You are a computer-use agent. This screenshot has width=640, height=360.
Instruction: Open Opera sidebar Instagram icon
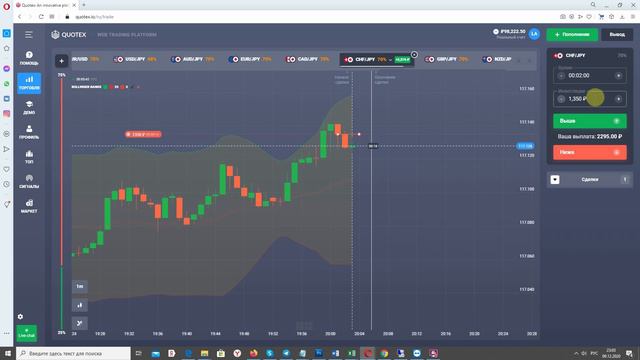tap(7, 114)
